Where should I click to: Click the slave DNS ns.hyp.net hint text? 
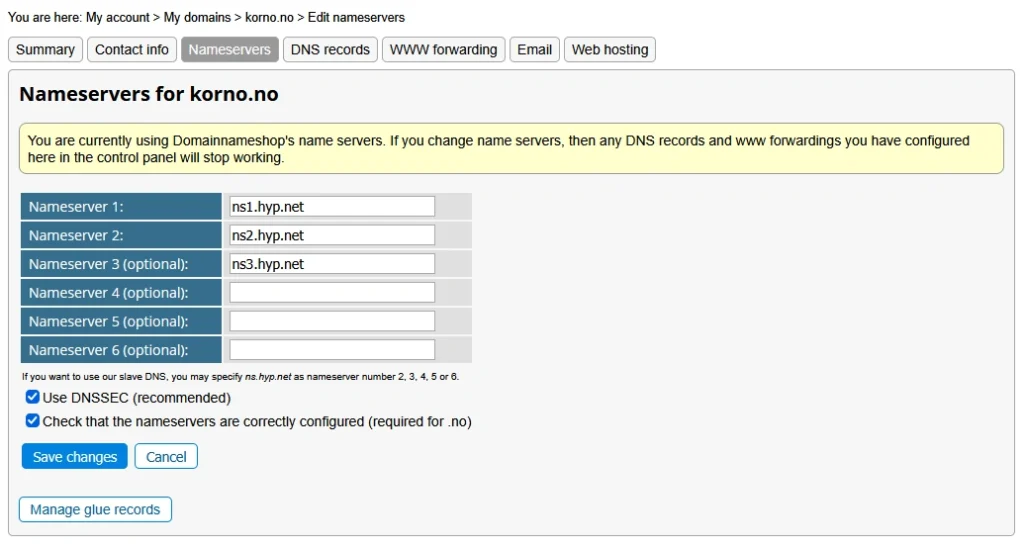(240, 377)
